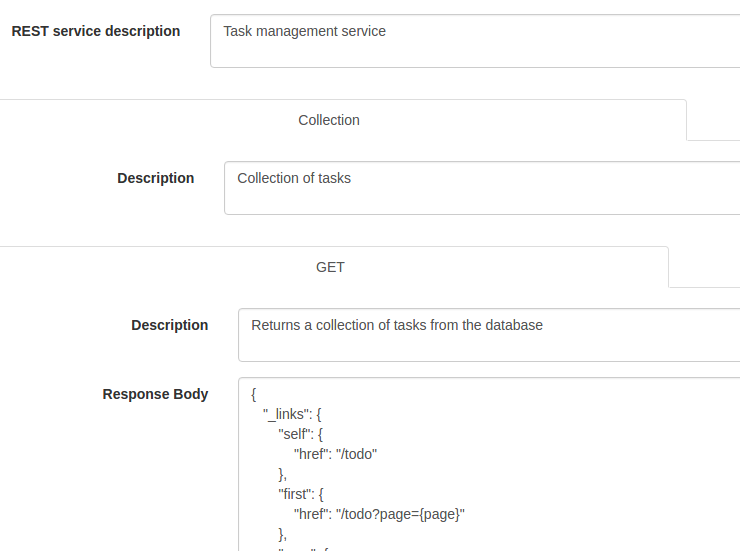
Task: Switch to the Collection tab
Action: 329,120
